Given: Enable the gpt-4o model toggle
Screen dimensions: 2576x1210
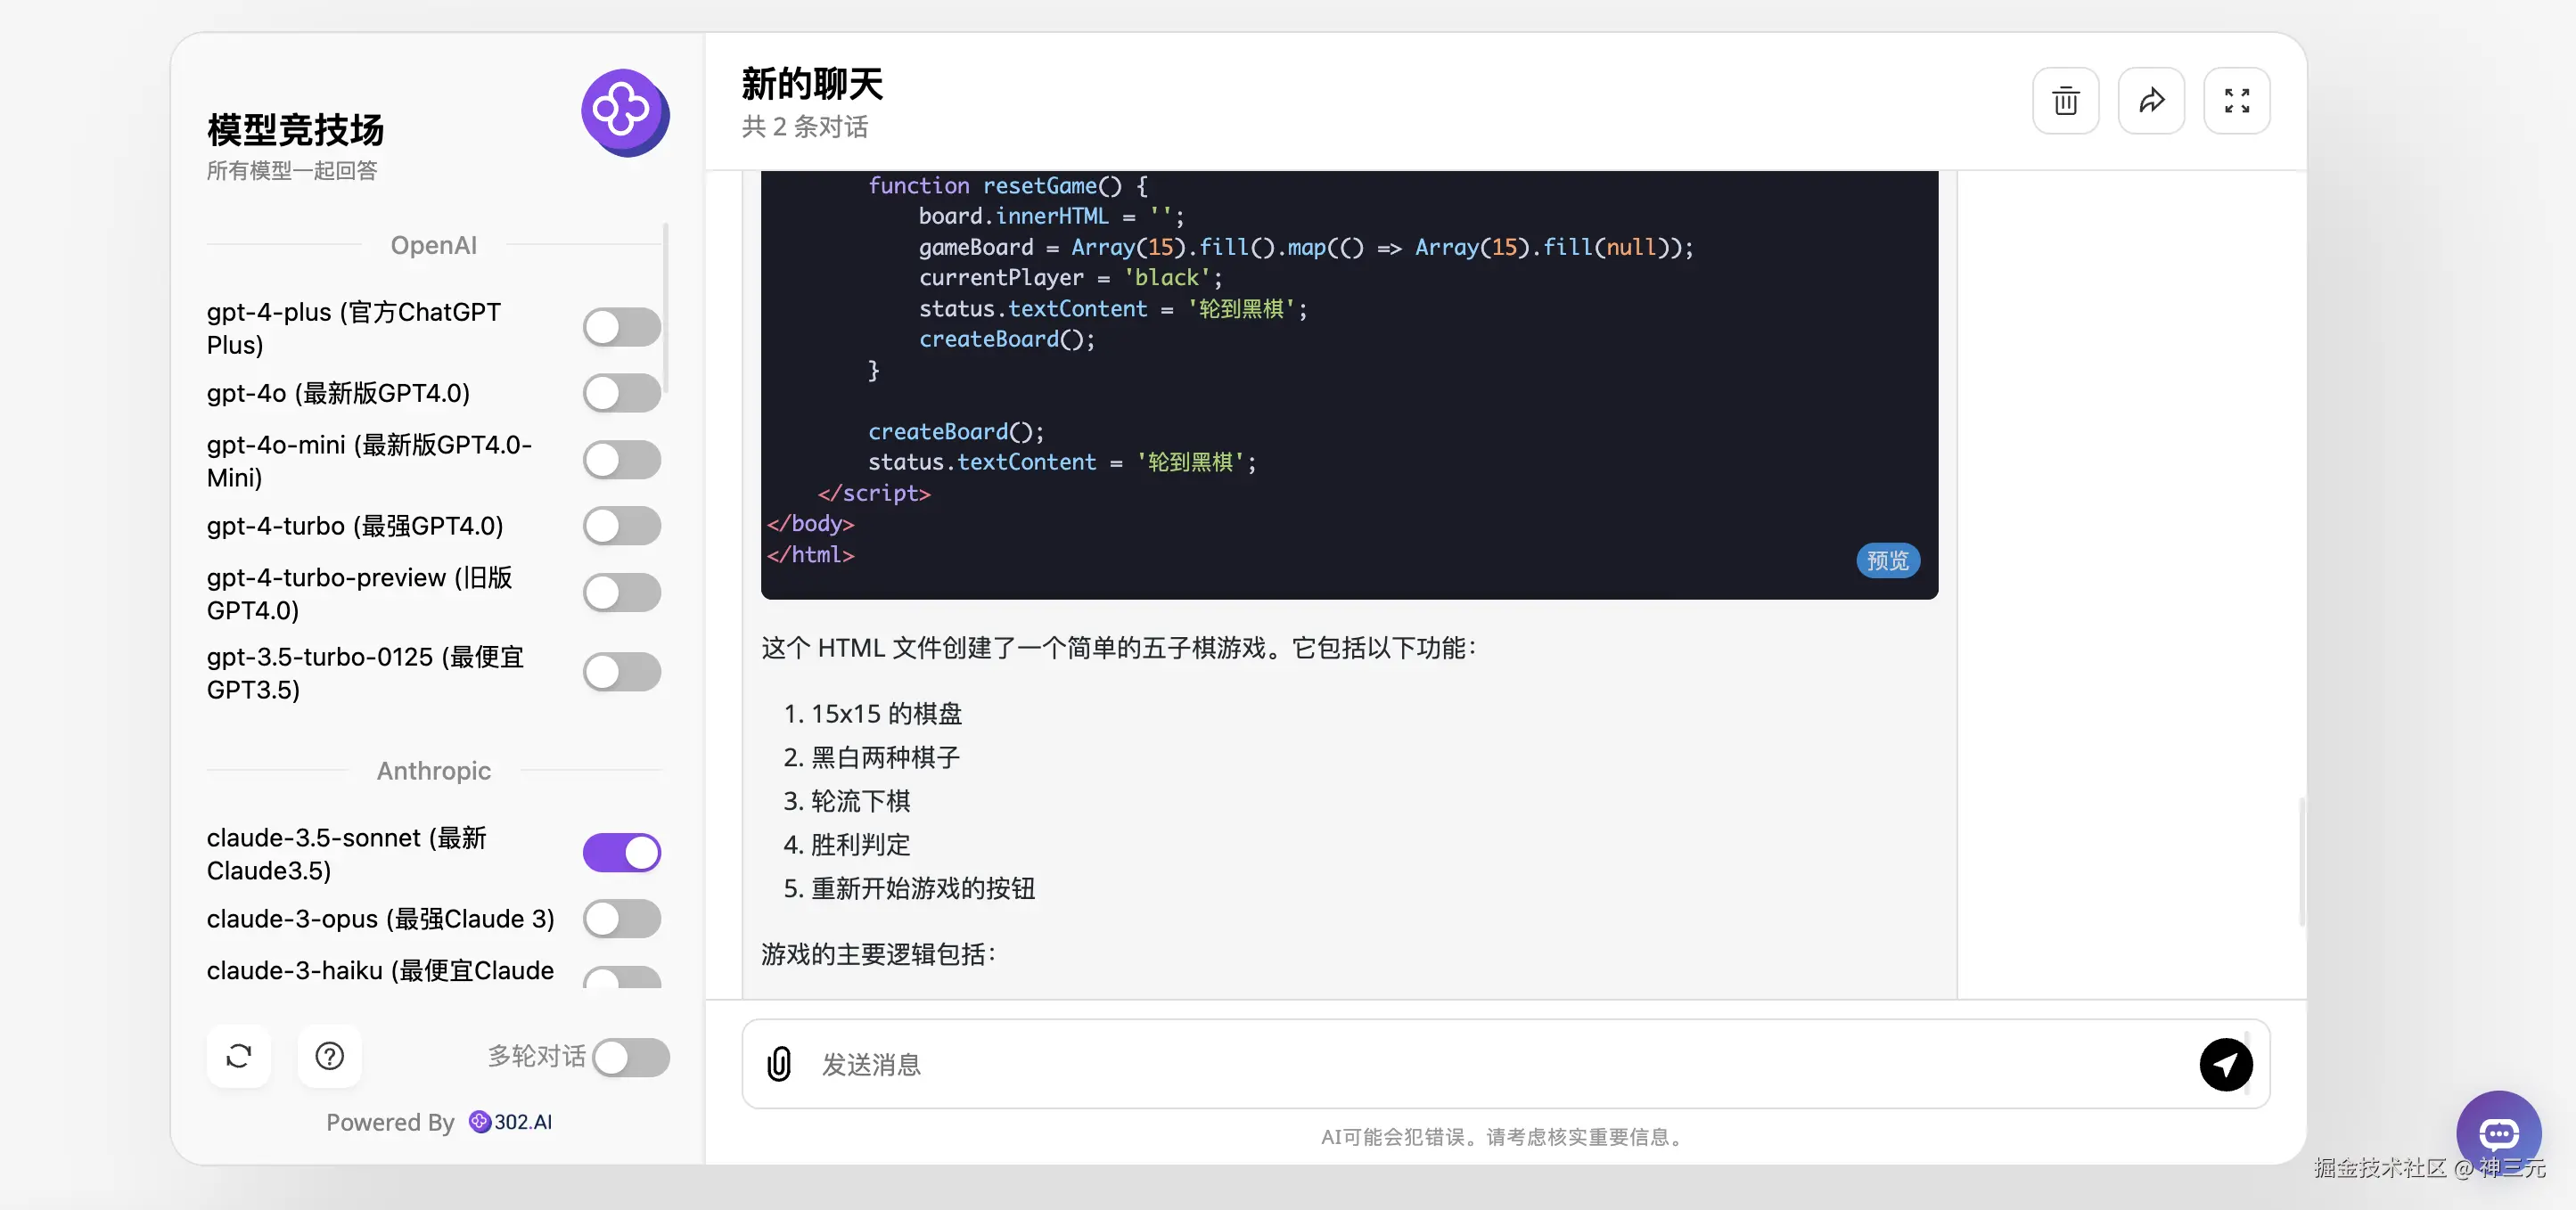Looking at the screenshot, I should pos(621,393).
